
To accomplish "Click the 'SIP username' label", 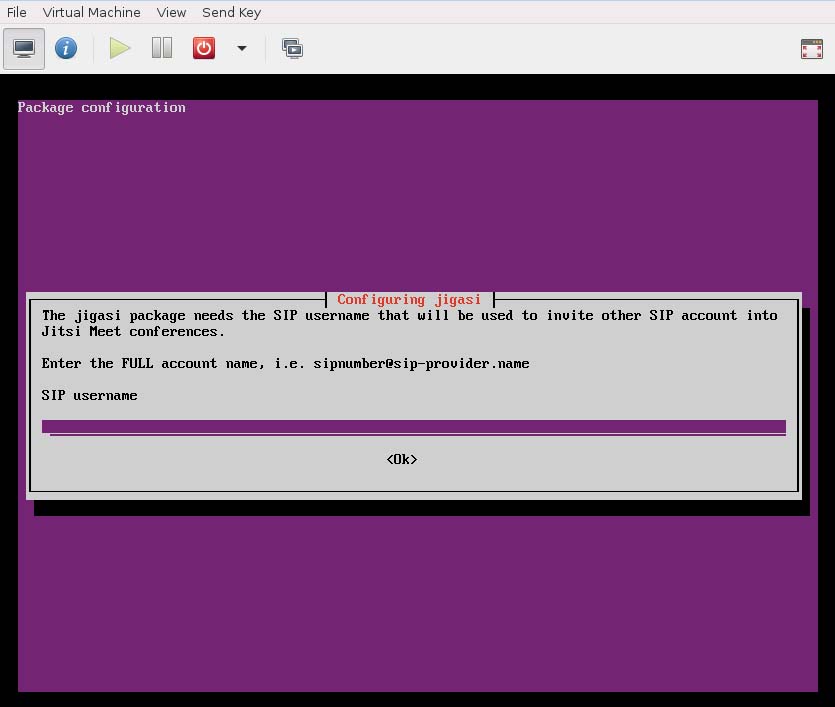I will [x=89, y=395].
